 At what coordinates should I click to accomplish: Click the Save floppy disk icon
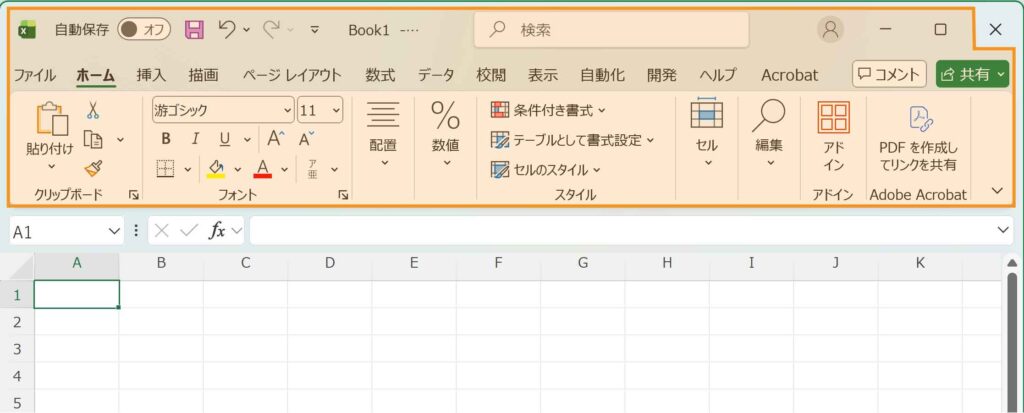(x=195, y=29)
